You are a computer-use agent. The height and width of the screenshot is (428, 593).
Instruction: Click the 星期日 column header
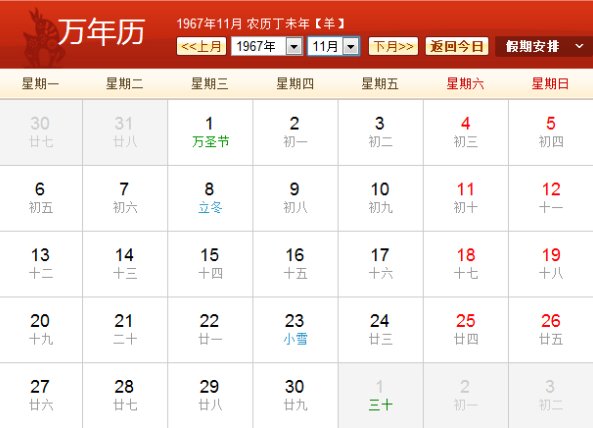[x=550, y=84]
